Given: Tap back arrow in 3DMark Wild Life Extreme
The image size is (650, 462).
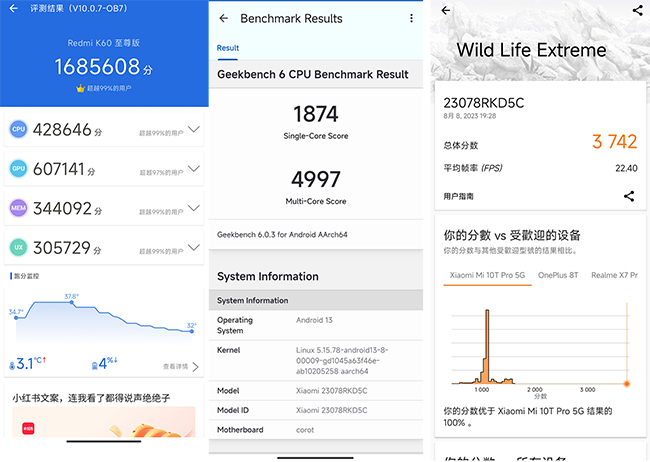Looking at the screenshot, I should 446,10.
